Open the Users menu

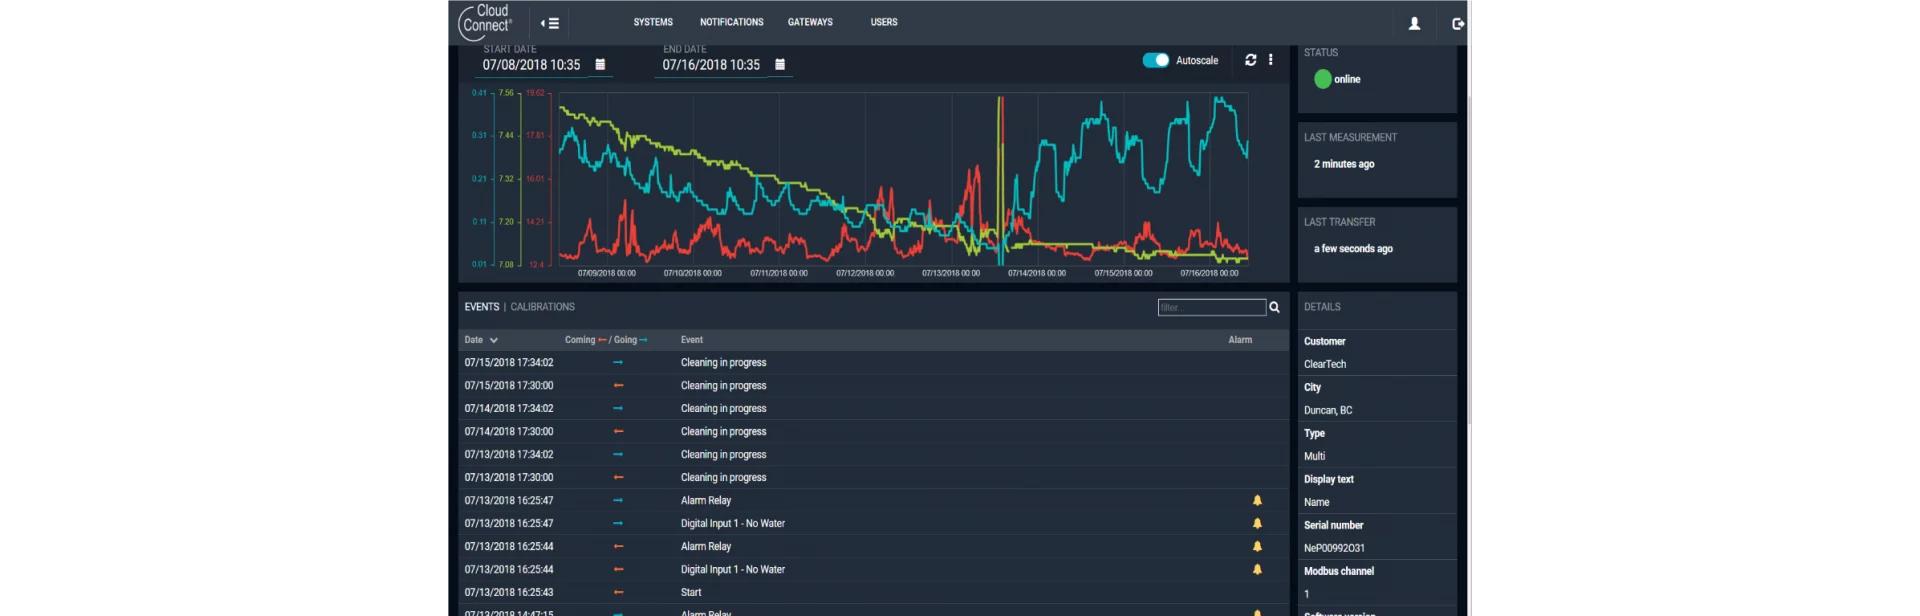coord(884,22)
